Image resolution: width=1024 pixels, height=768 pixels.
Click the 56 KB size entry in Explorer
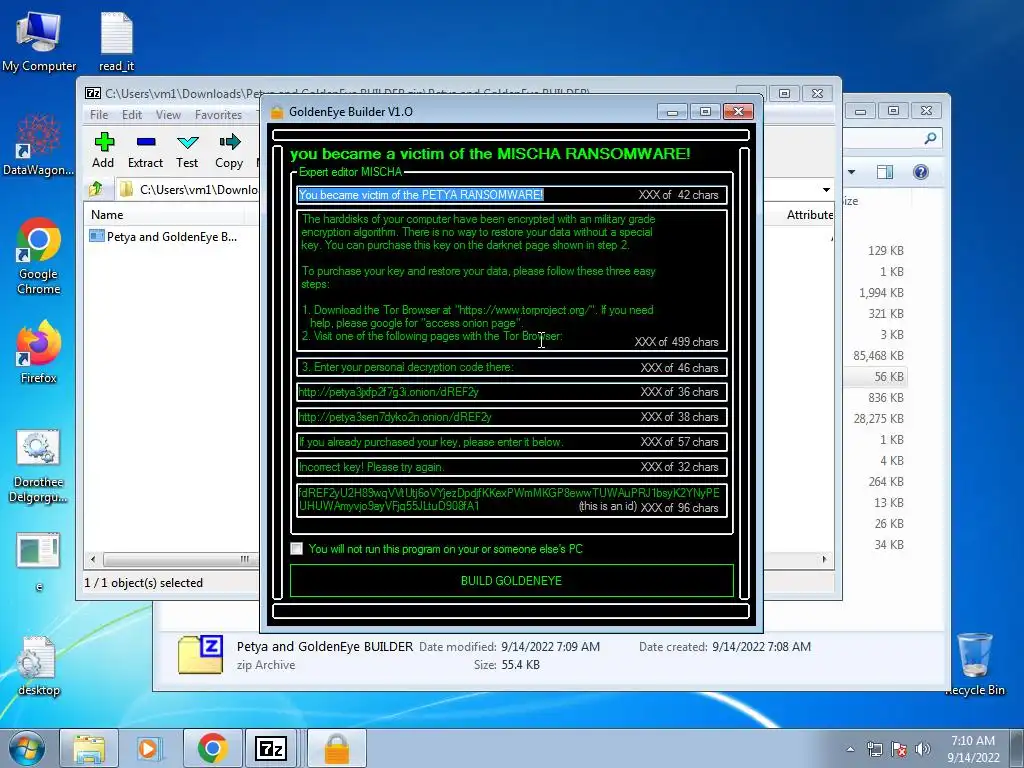[889, 377]
